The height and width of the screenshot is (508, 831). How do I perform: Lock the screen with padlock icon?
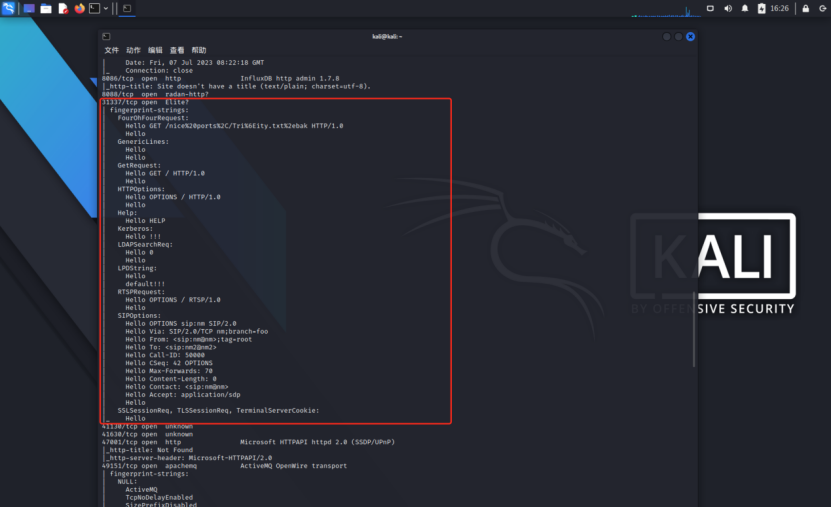pos(806,8)
